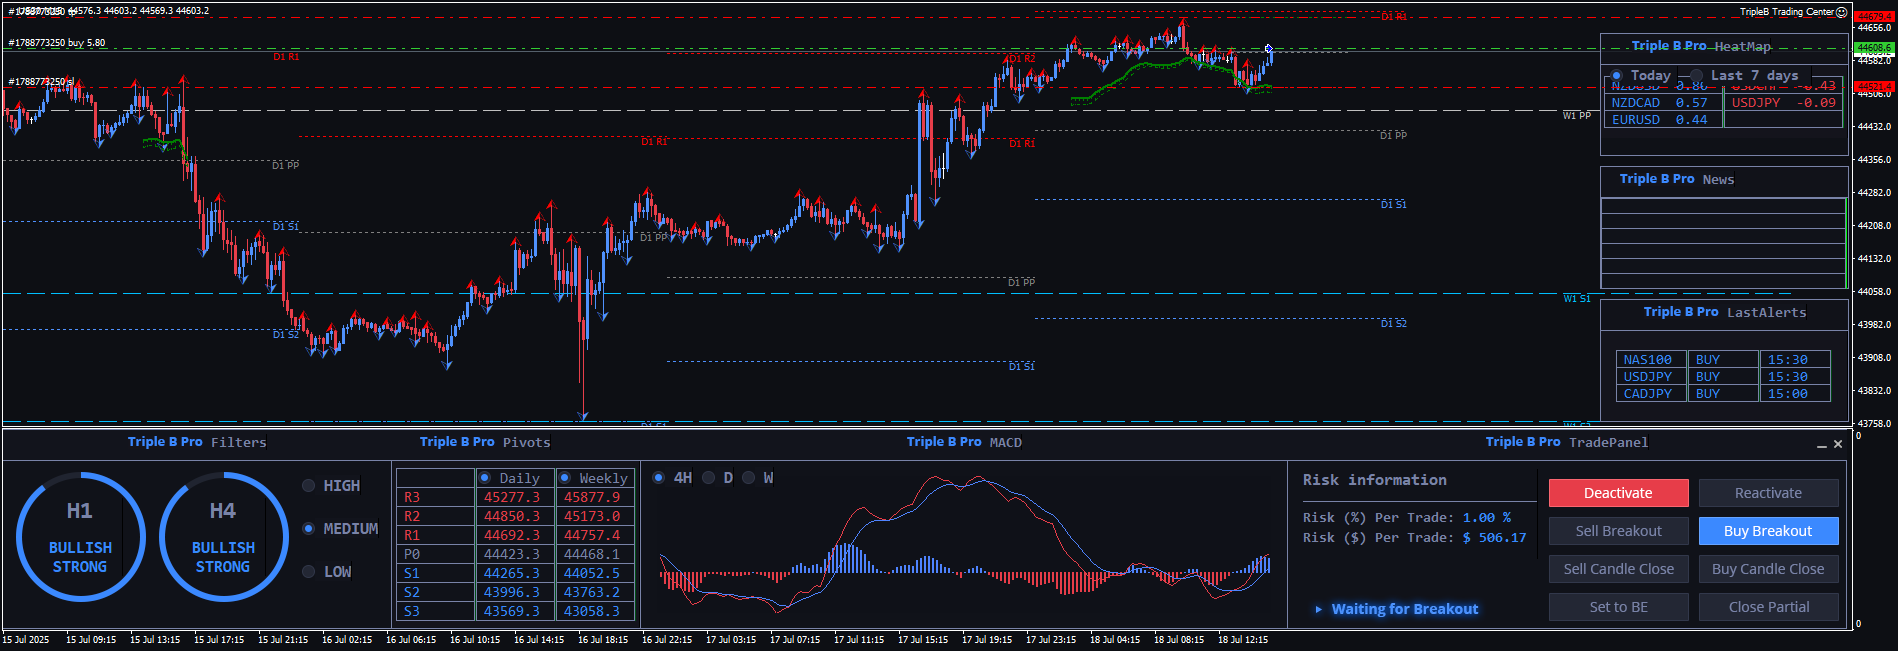
Task: Click the H4 bullish strength gauge
Action: click(223, 537)
